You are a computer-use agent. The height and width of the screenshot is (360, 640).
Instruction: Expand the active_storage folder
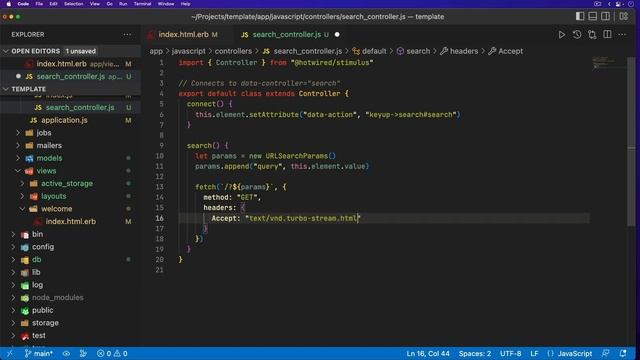pos(22,183)
